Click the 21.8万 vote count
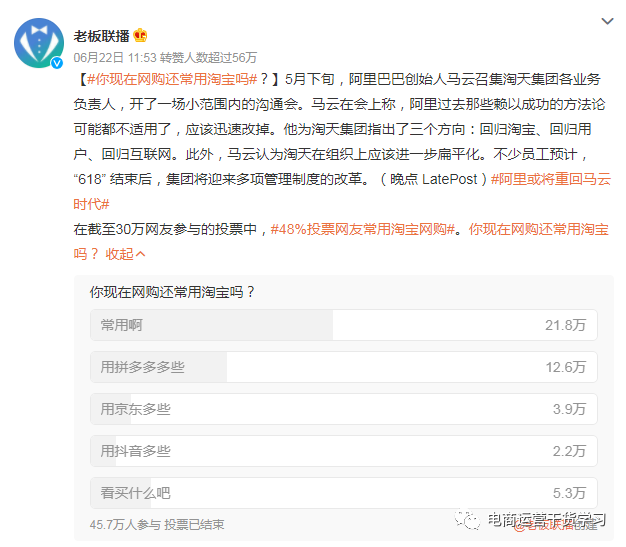Screen dimensions: 626x547 [x=565, y=325]
